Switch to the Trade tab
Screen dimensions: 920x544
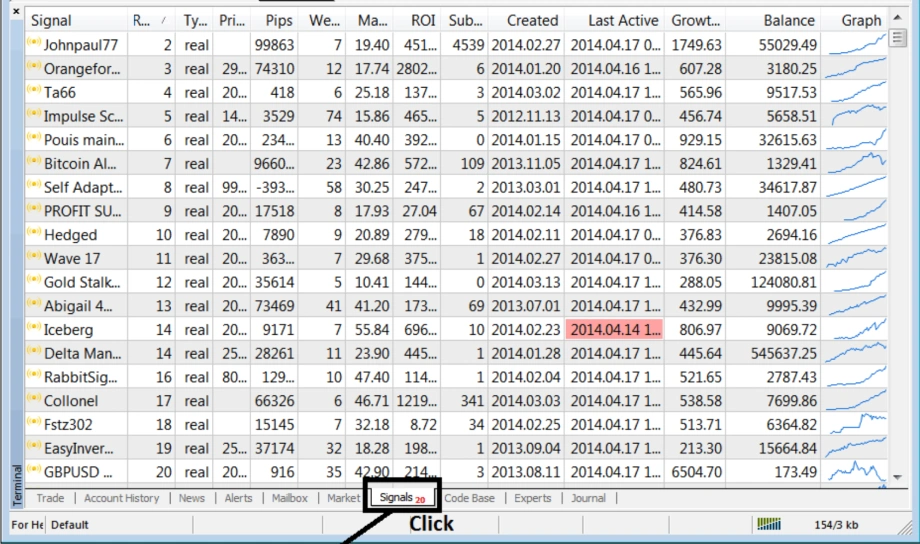tap(50, 498)
